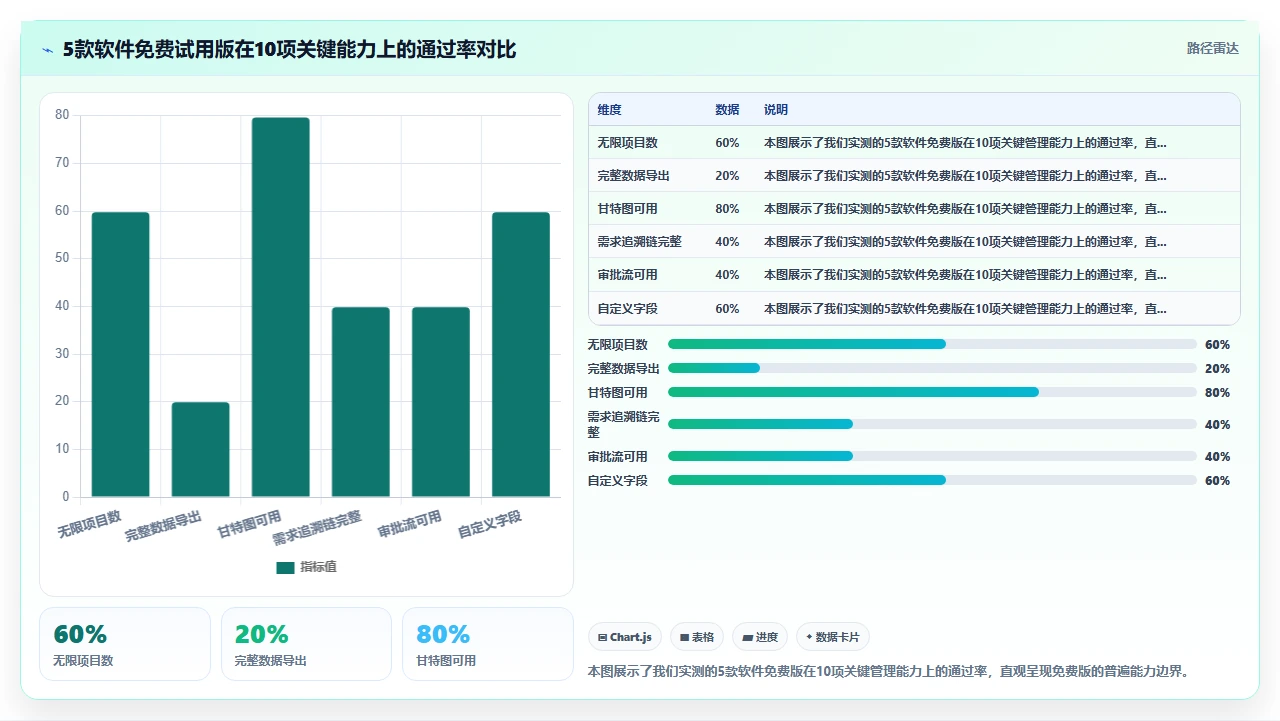Click the 无限项目数 x-axis label
The width and height of the screenshot is (1280, 721).
(89, 524)
